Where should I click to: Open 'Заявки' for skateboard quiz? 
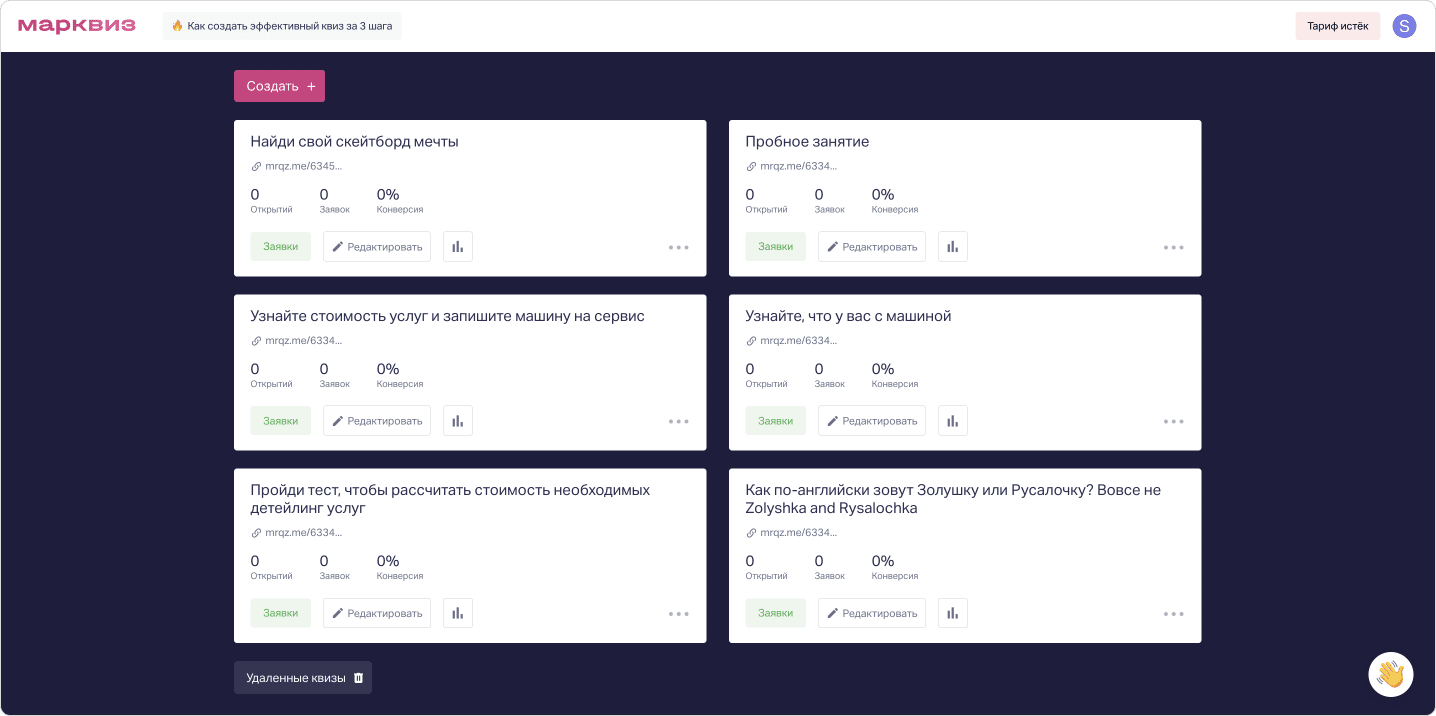pos(280,247)
